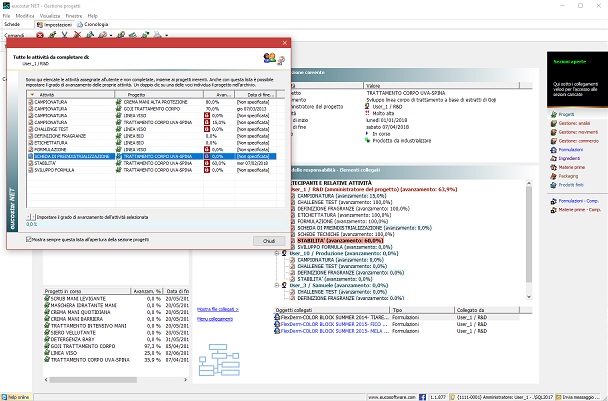Screen dimensions: 608x401
Task: Sort the dialog list by Avan... column
Action: [219, 95]
